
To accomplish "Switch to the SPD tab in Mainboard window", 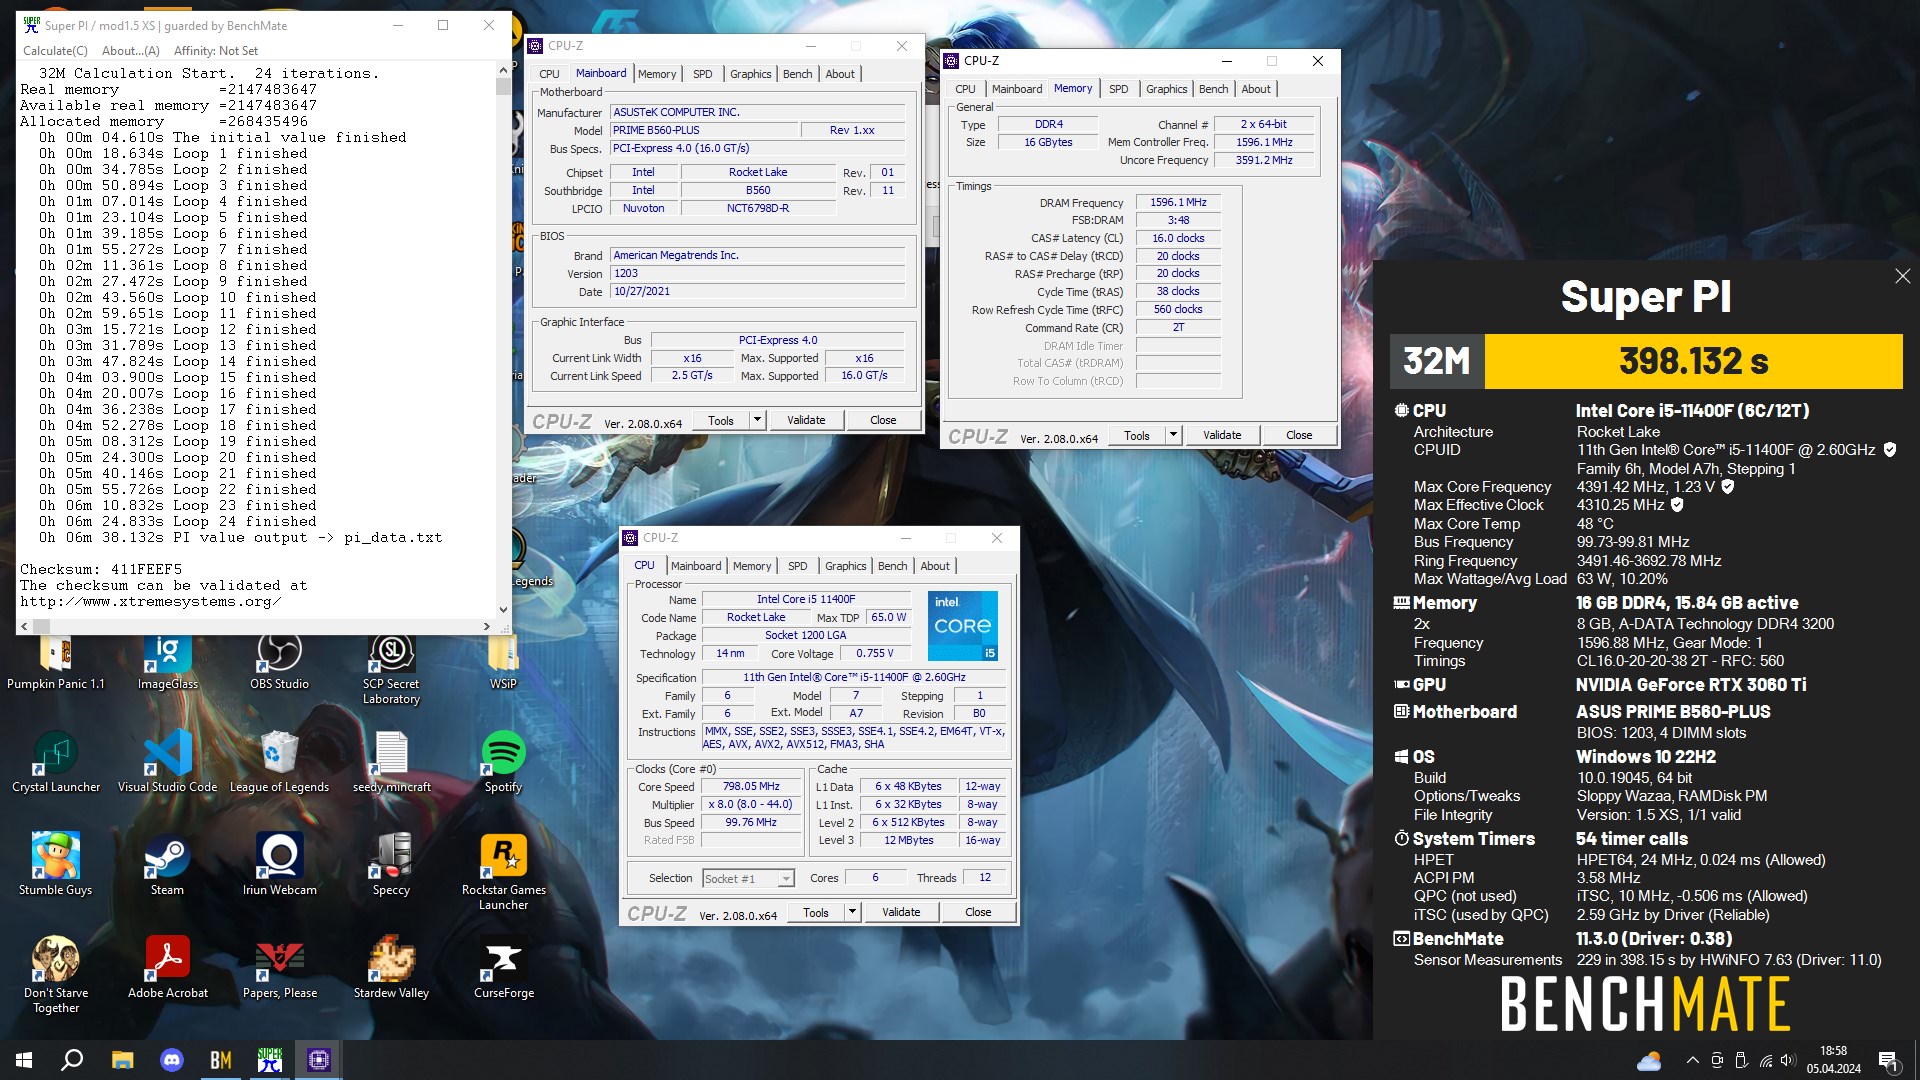I will coord(703,74).
